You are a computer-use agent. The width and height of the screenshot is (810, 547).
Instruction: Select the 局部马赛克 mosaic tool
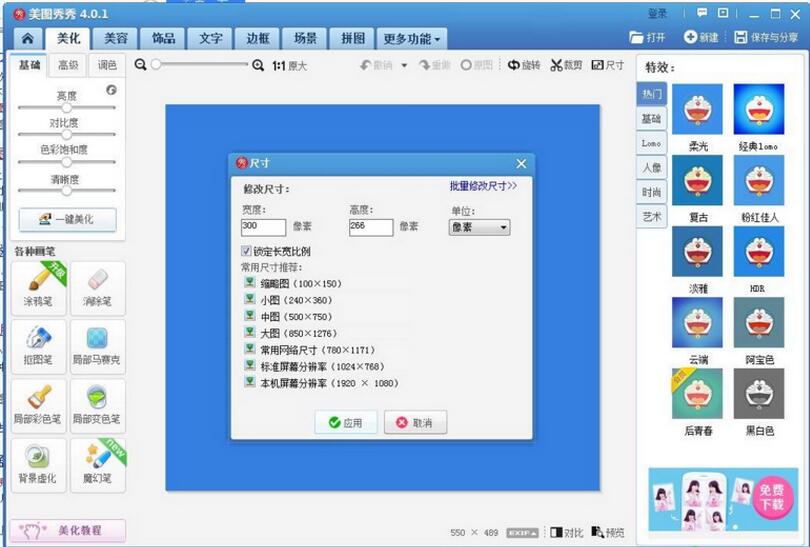tap(98, 347)
